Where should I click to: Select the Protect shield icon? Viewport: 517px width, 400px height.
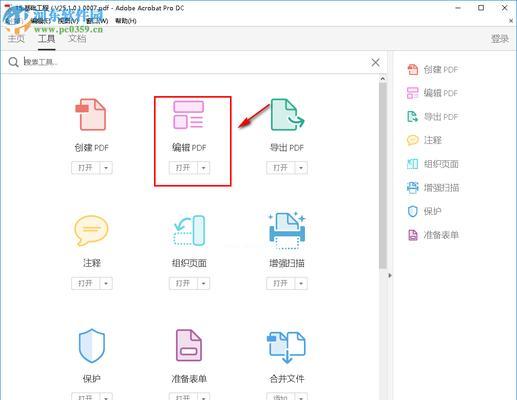92,346
